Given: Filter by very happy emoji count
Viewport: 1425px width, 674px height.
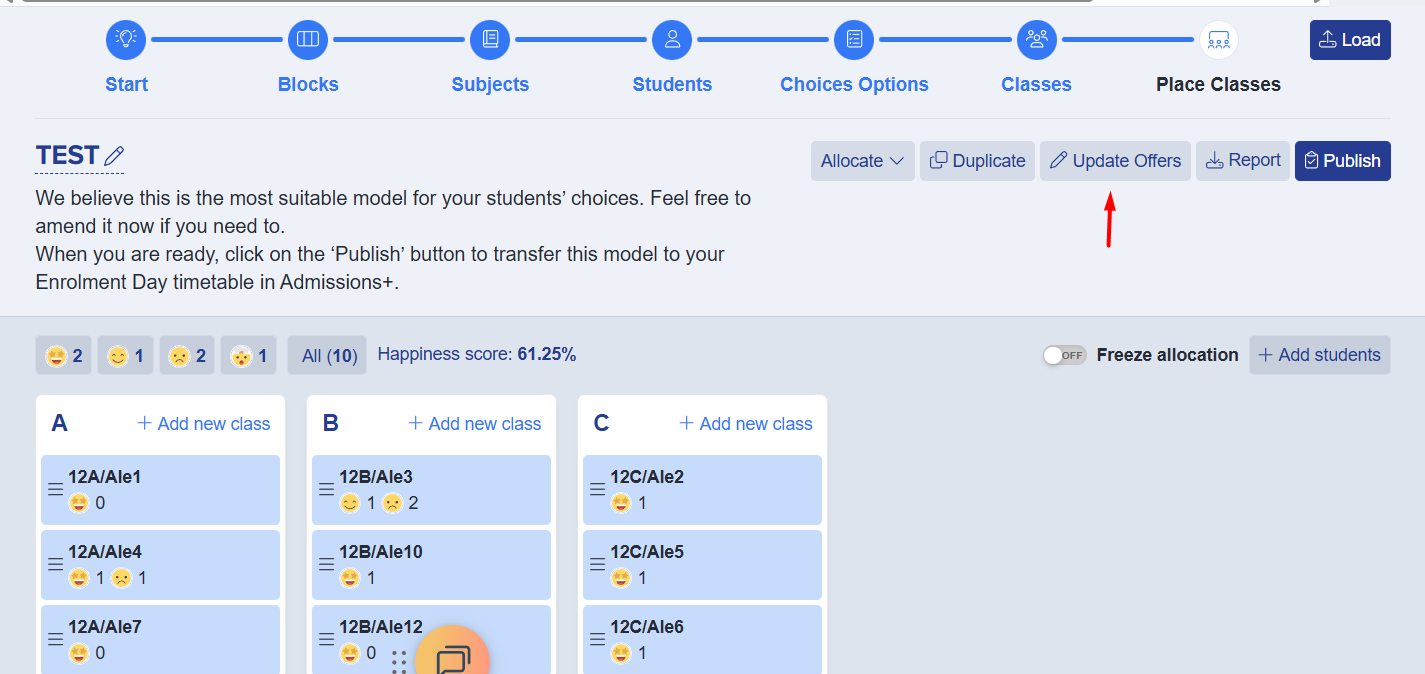Looking at the screenshot, I should click(64, 355).
